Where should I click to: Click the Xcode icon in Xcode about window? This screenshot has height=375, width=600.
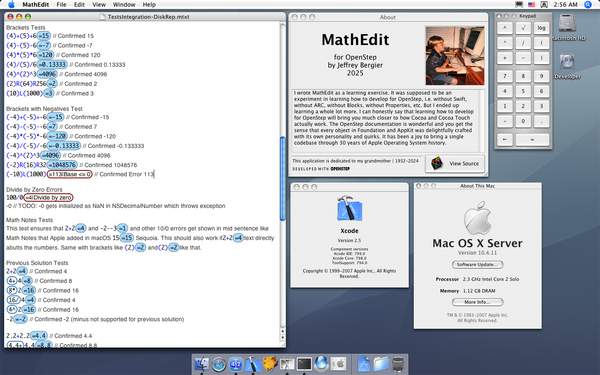point(349,209)
